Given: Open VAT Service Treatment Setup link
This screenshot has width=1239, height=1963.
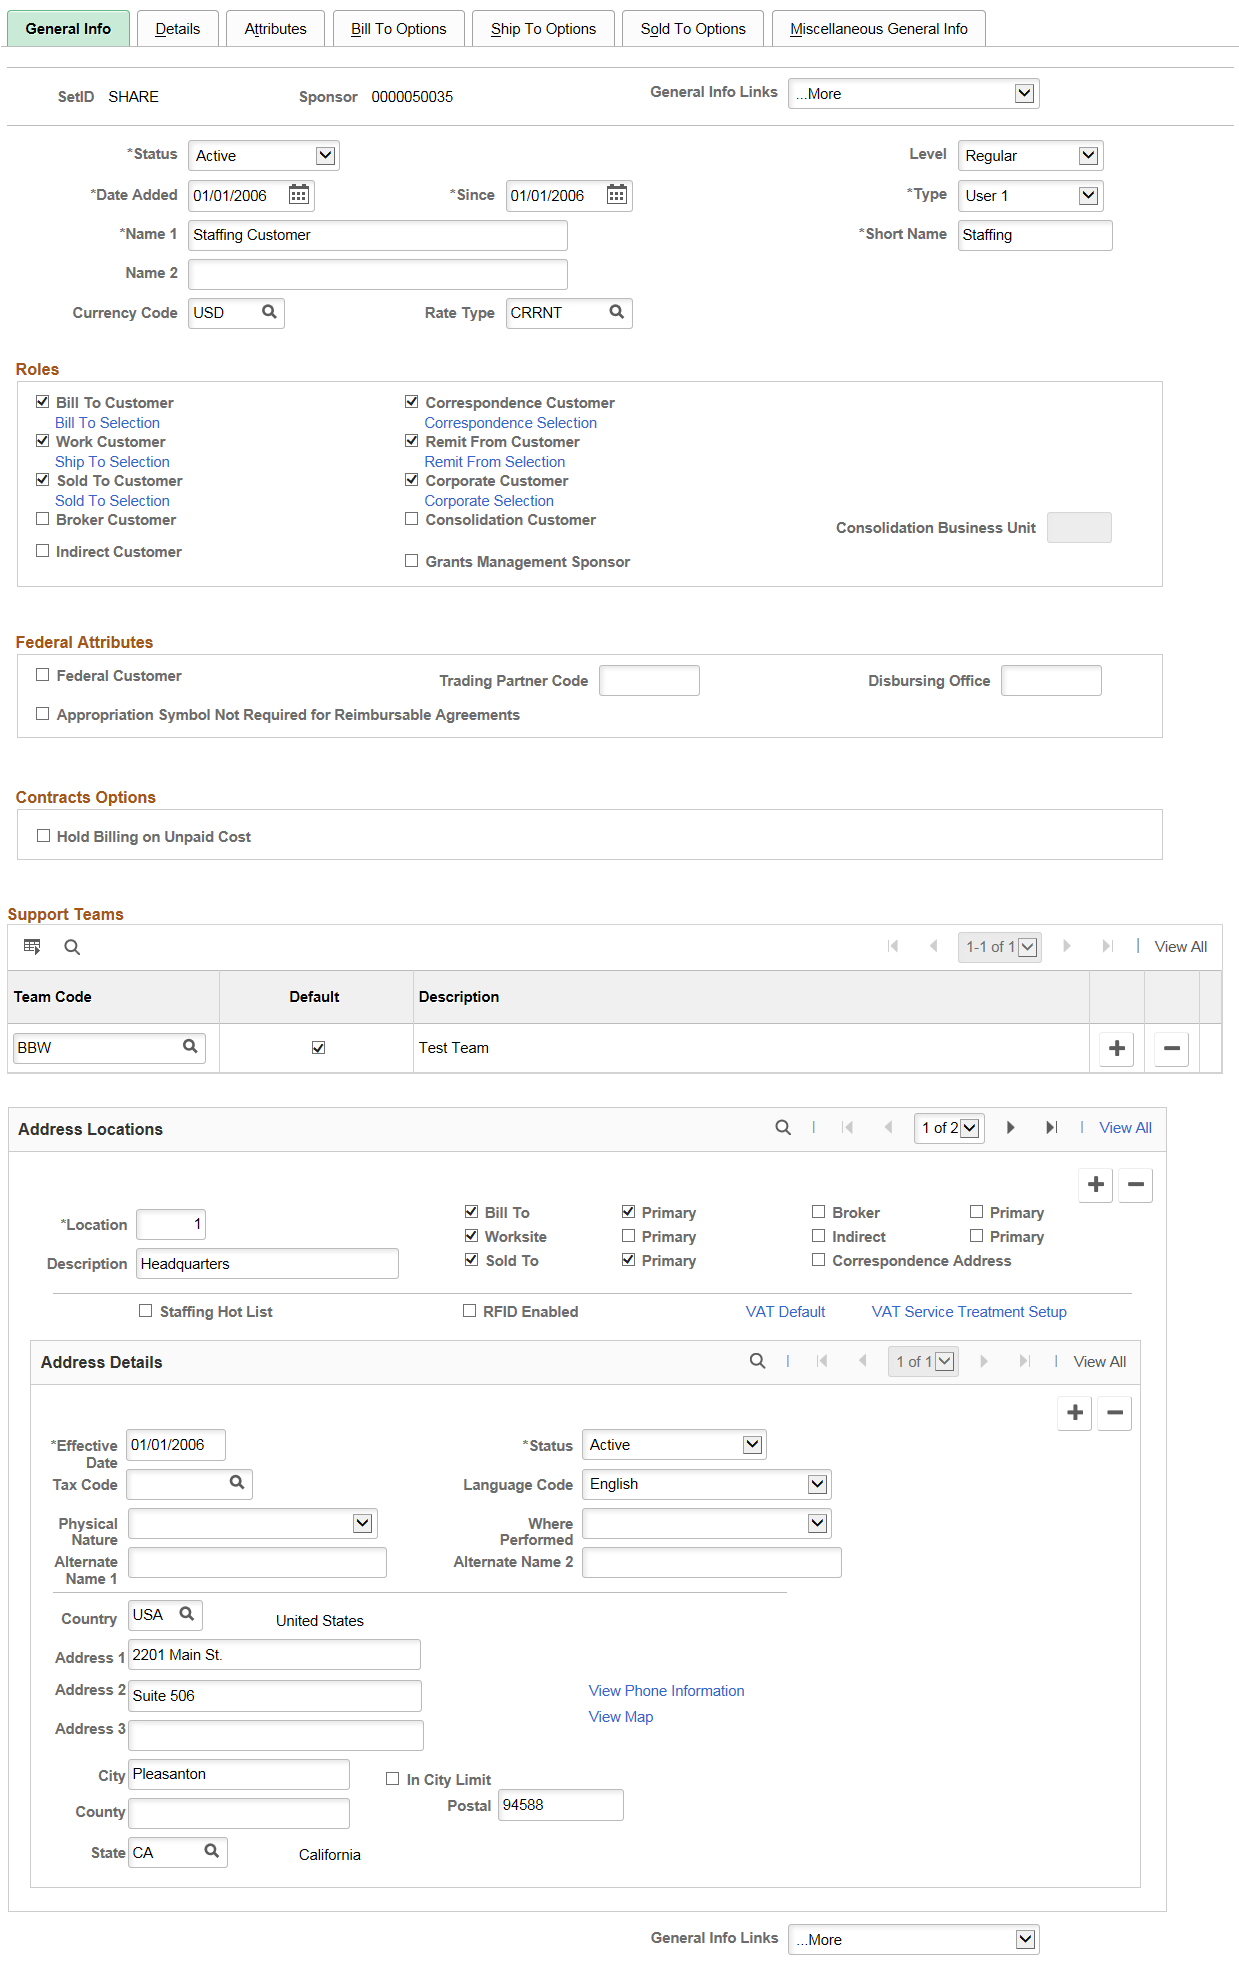Looking at the screenshot, I should pos(969,1311).
